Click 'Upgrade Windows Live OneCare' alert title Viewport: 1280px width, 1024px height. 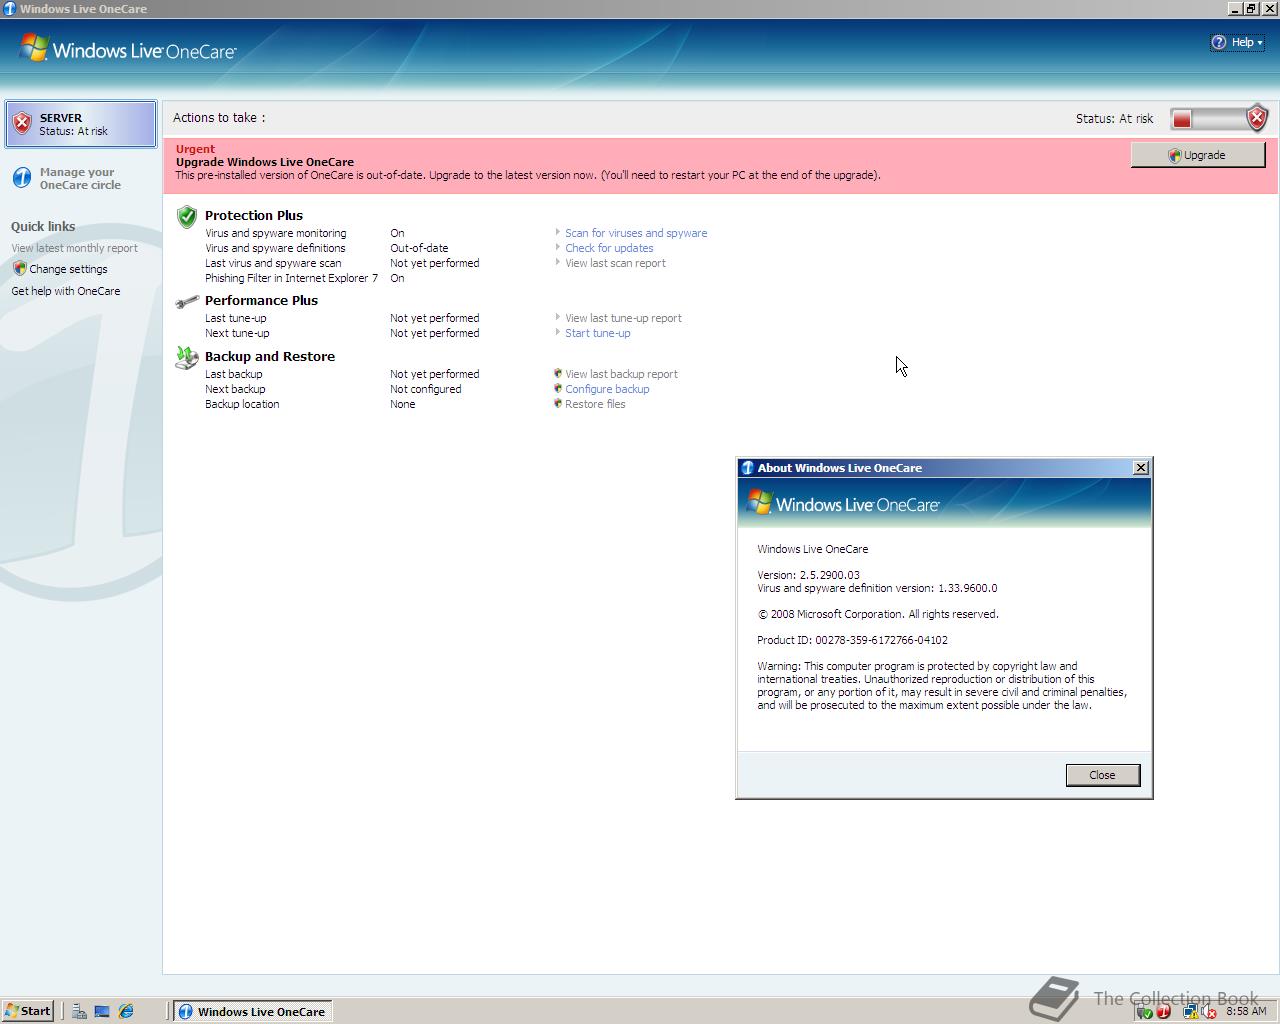click(265, 162)
